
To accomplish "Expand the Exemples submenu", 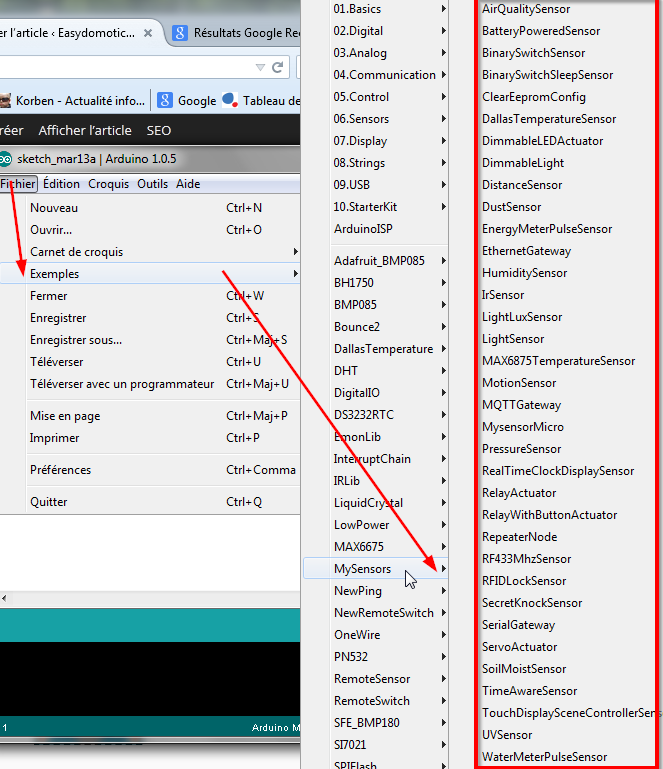I will point(150,274).
